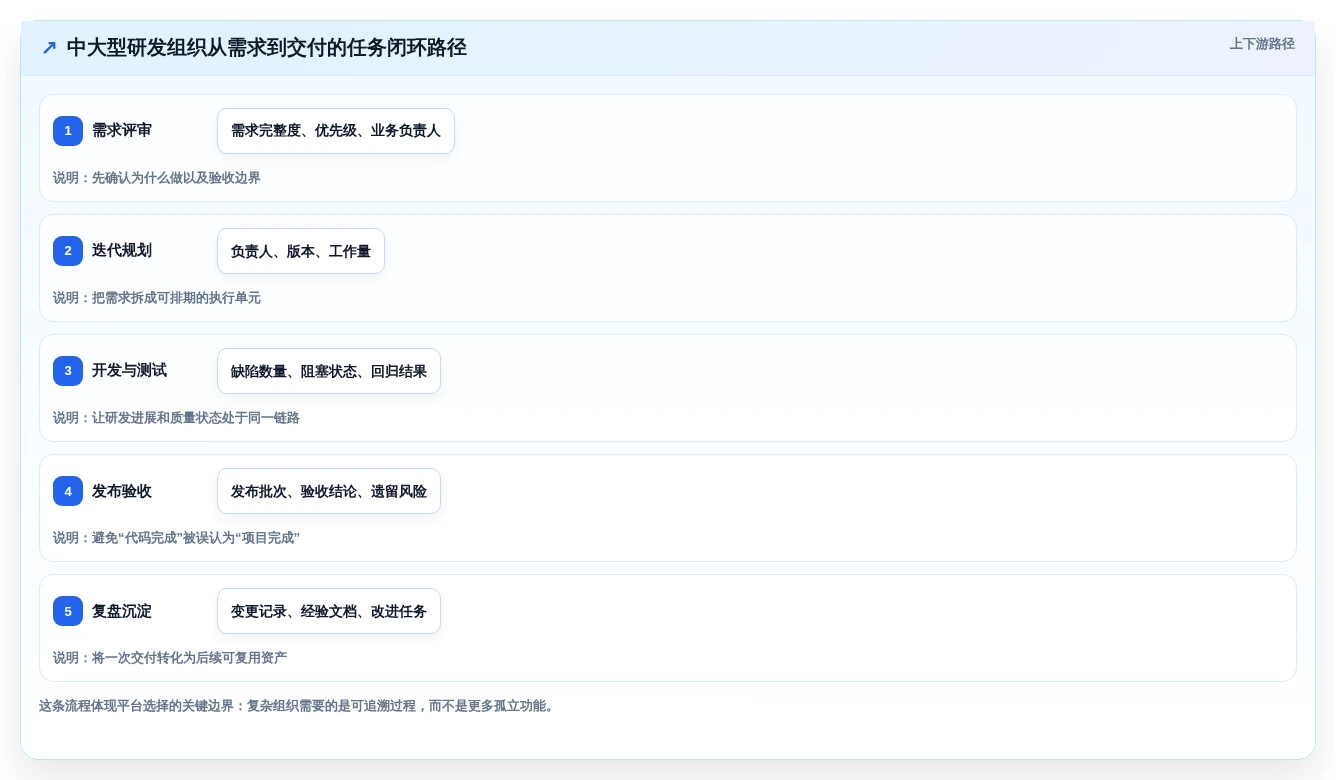1336x780 pixels.
Task: Click the note 把需求拆成可排期的执行单元
Action: 157,298
